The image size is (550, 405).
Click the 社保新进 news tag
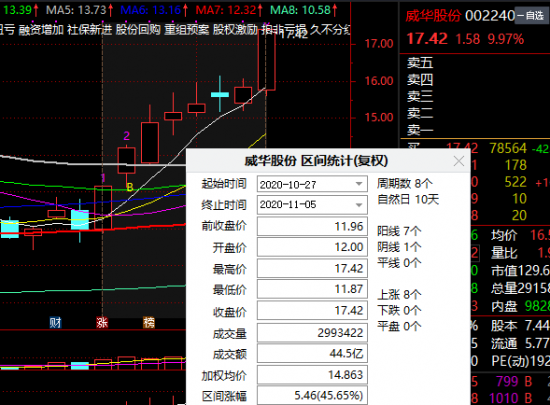89,30
